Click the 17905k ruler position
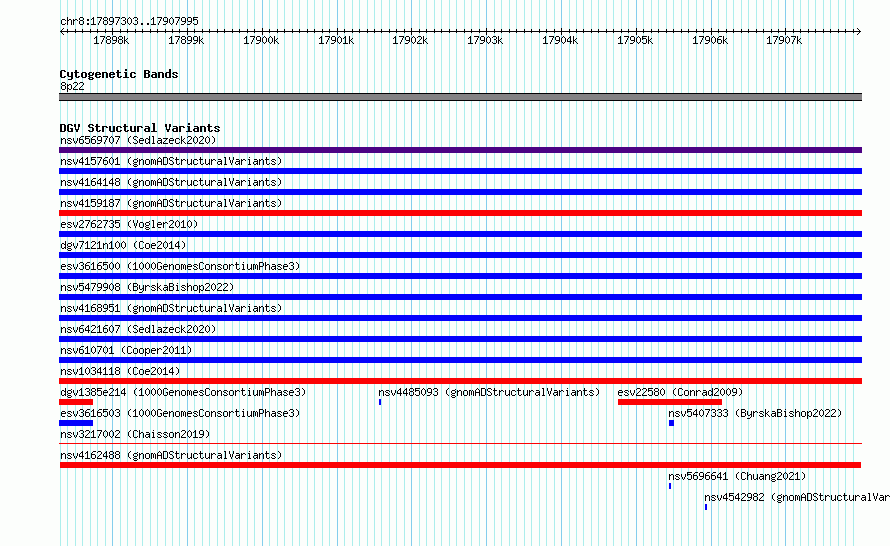The image size is (890, 546). tap(635, 40)
